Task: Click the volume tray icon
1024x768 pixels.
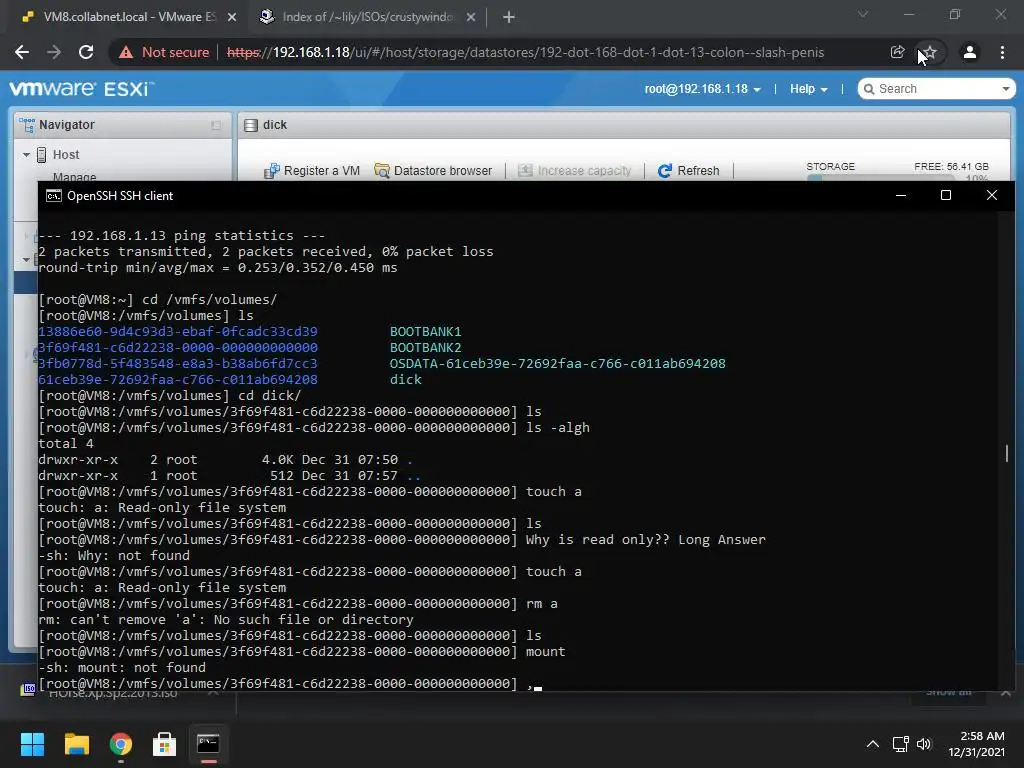Action: coord(923,744)
